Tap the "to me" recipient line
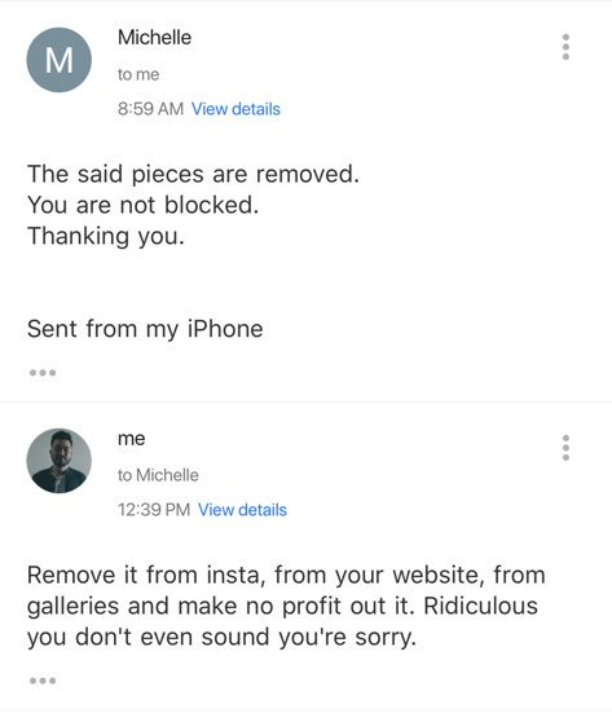The height and width of the screenshot is (712, 612). (x=138, y=75)
